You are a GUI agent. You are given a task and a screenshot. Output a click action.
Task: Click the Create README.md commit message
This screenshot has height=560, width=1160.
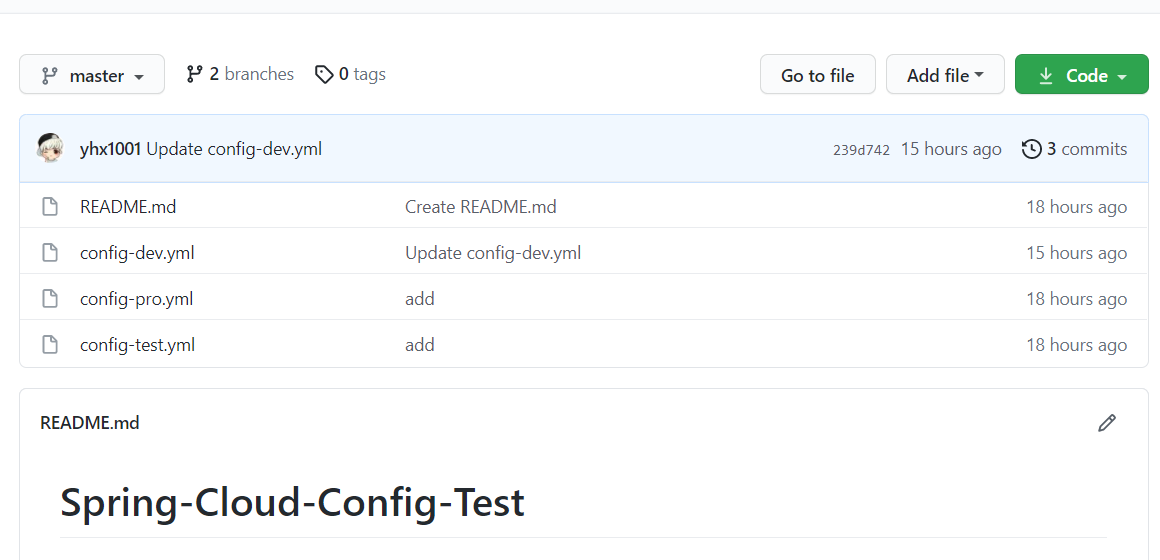tap(480, 207)
